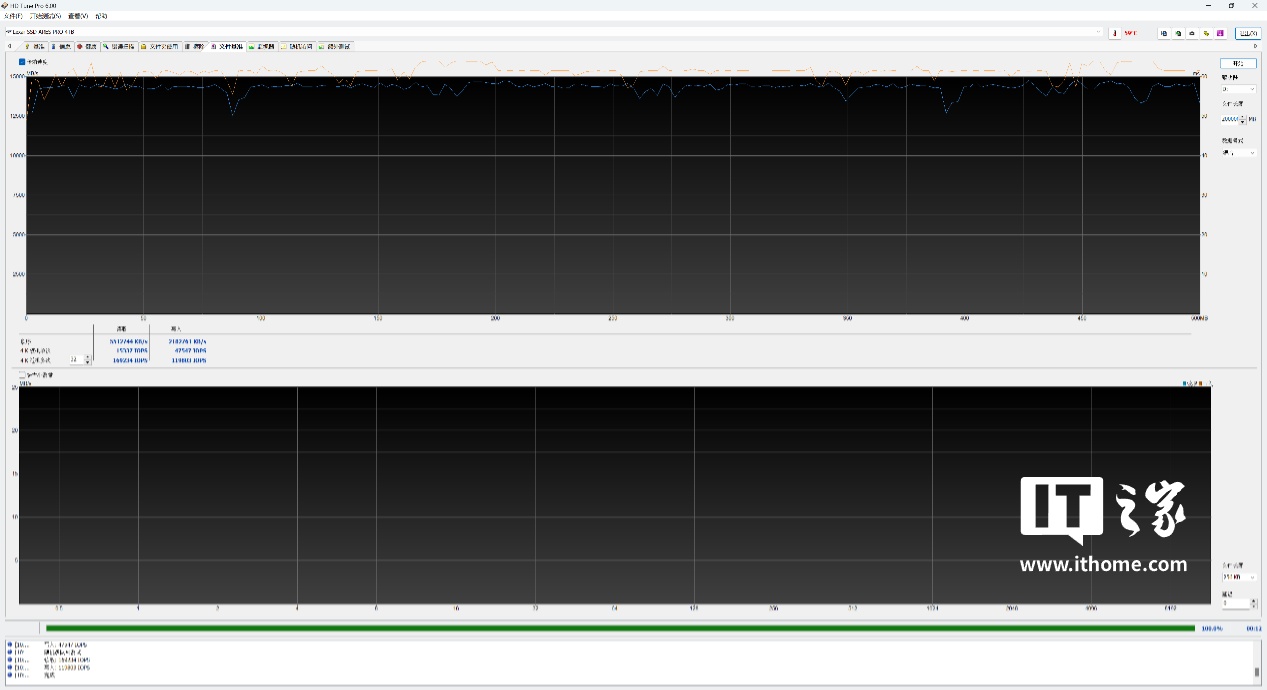Click the thermometer temperature icon
Screen dimensions: 1267x690
pos(1115,33)
